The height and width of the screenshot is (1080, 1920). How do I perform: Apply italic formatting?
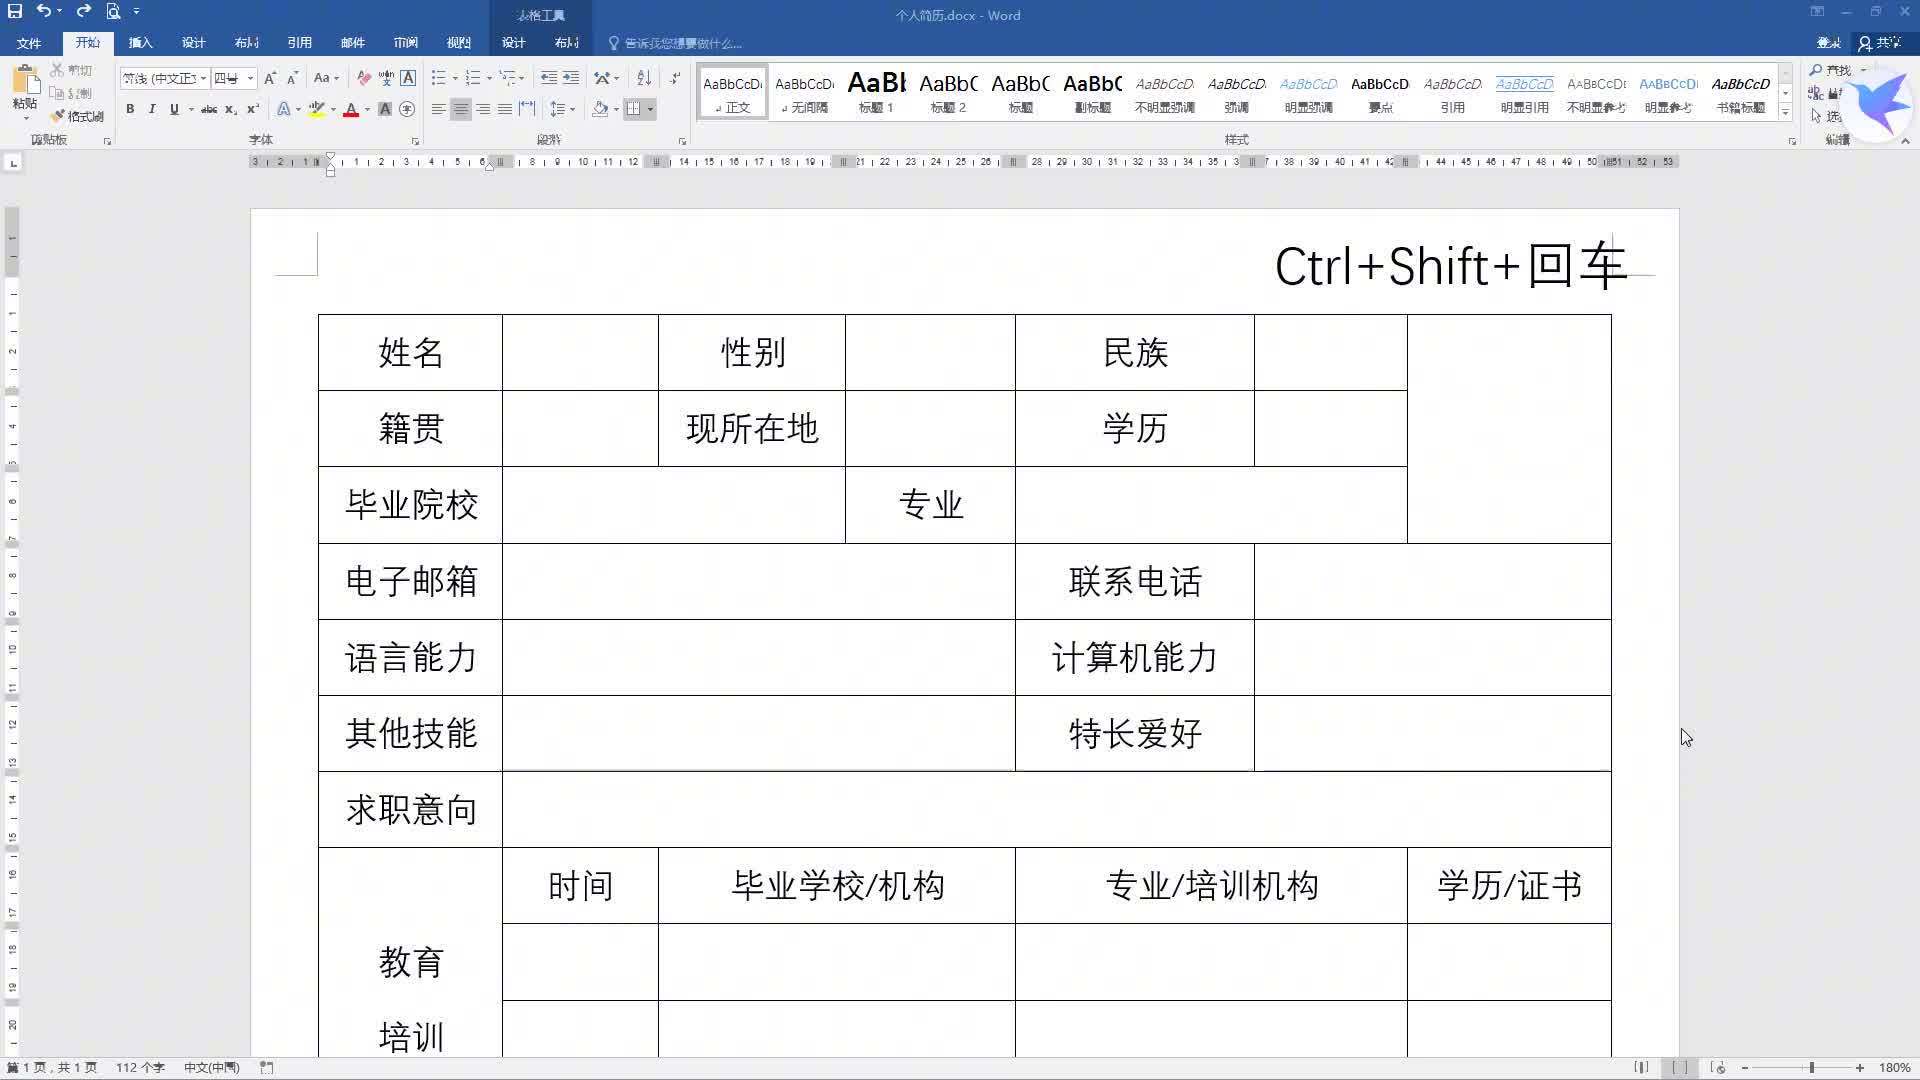tap(152, 110)
